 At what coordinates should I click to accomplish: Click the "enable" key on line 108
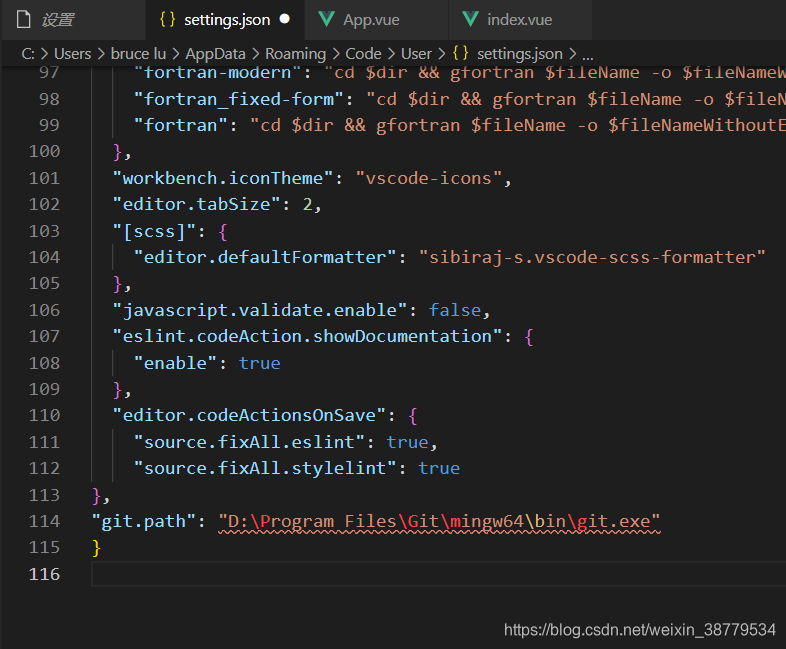175,363
